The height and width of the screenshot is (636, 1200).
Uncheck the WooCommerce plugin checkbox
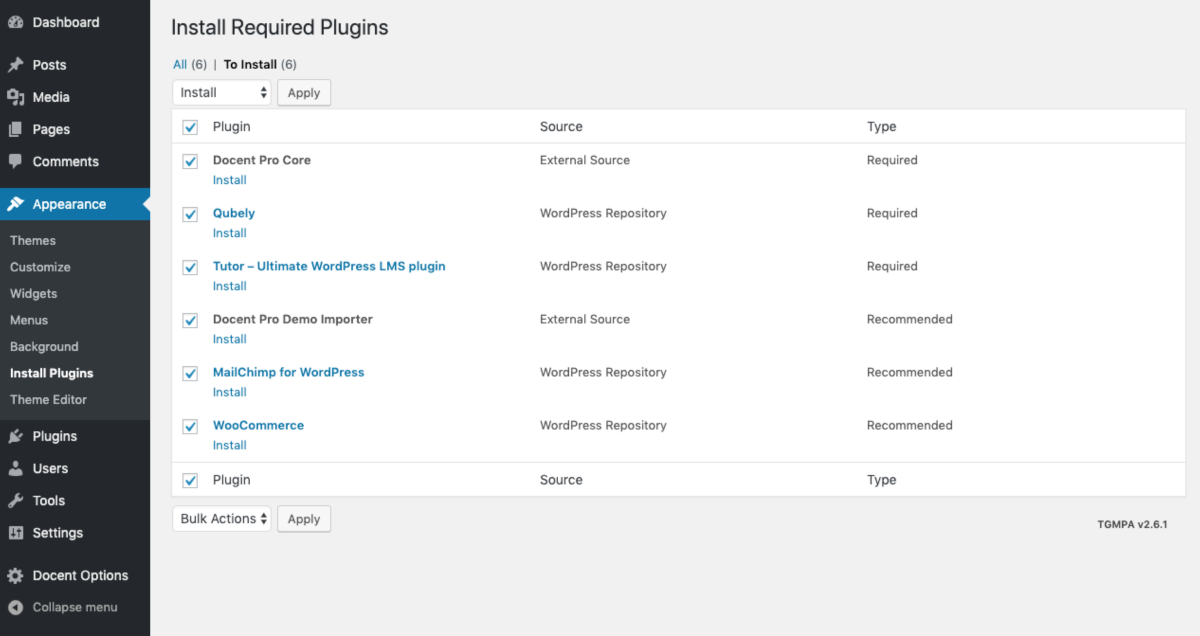(x=190, y=426)
